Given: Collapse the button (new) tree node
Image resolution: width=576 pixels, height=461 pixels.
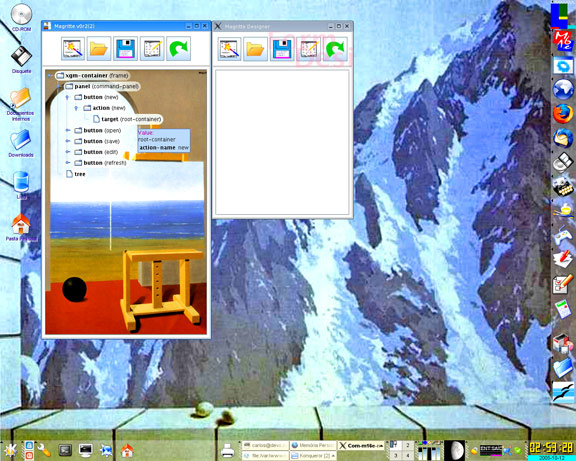Looking at the screenshot, I should [67, 97].
